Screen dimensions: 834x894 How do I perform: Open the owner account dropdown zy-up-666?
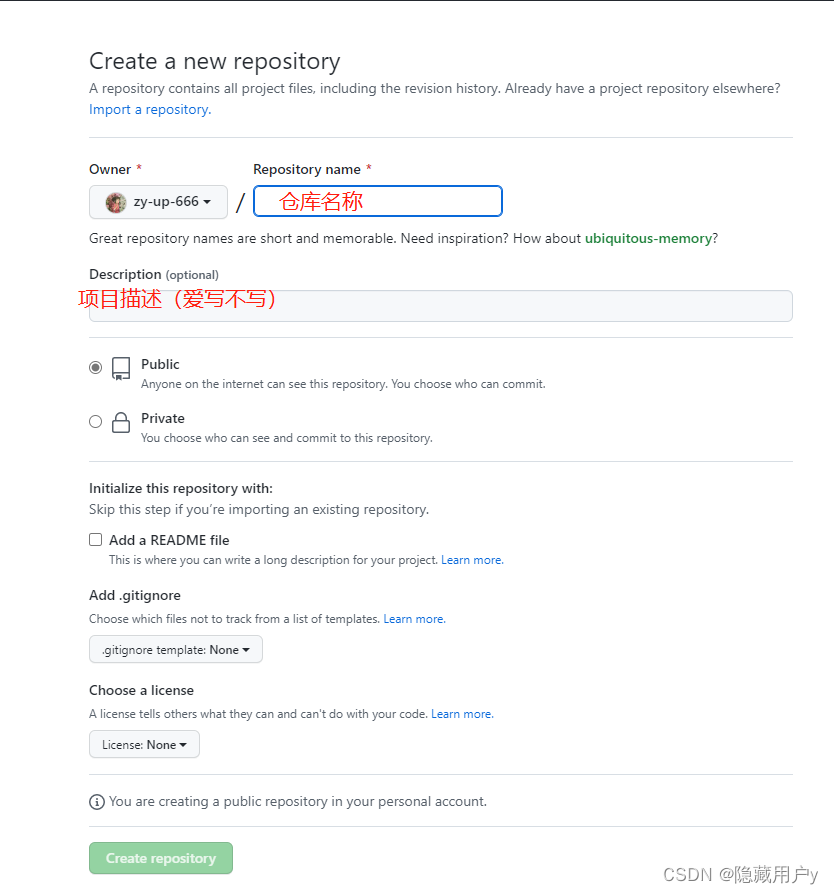point(158,201)
